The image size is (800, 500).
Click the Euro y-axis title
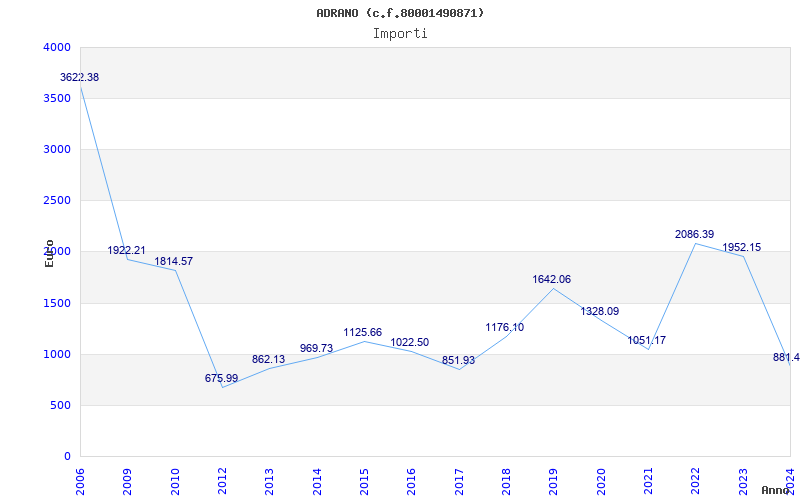coord(49,253)
